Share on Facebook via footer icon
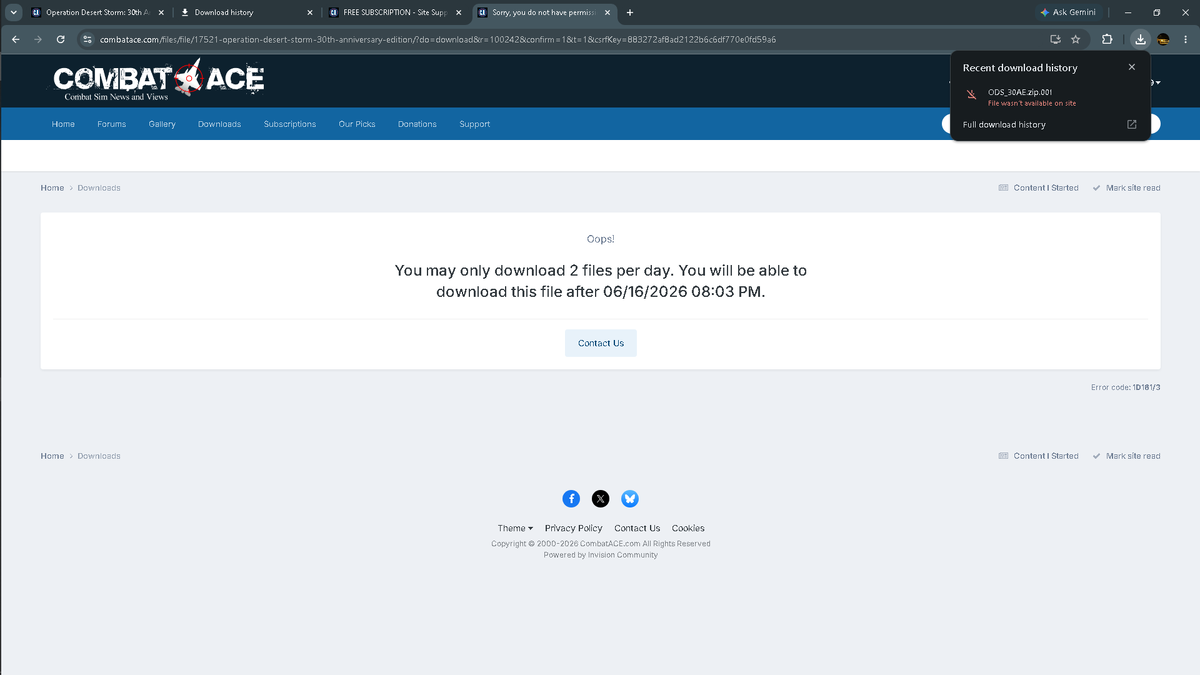The height and width of the screenshot is (675, 1200). [571, 498]
